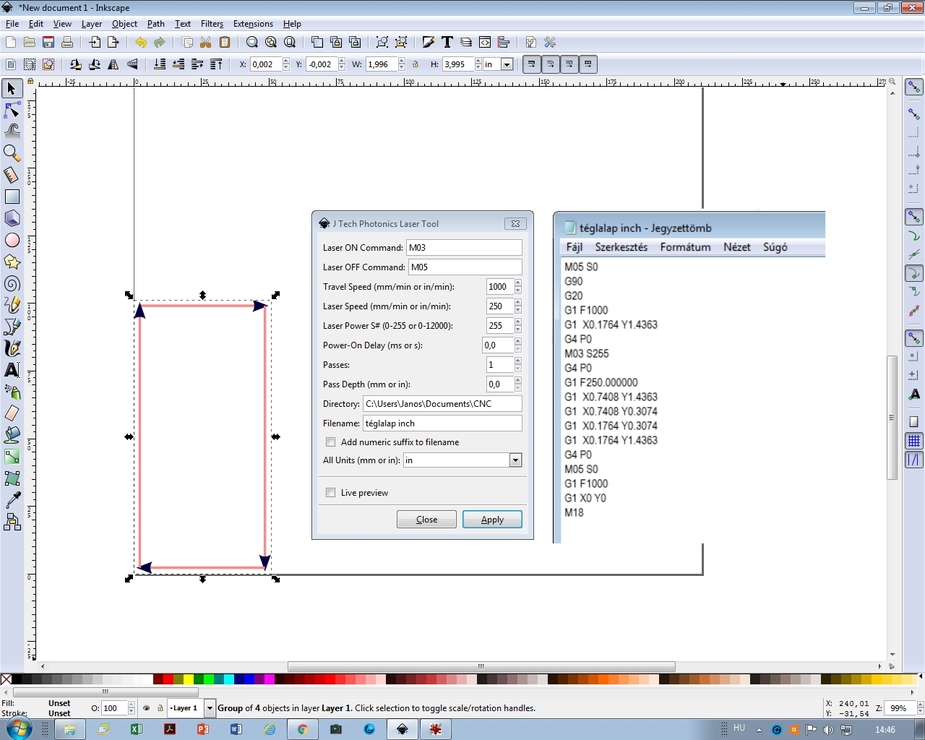Choose the Dropper color picker tool

(x=12, y=500)
